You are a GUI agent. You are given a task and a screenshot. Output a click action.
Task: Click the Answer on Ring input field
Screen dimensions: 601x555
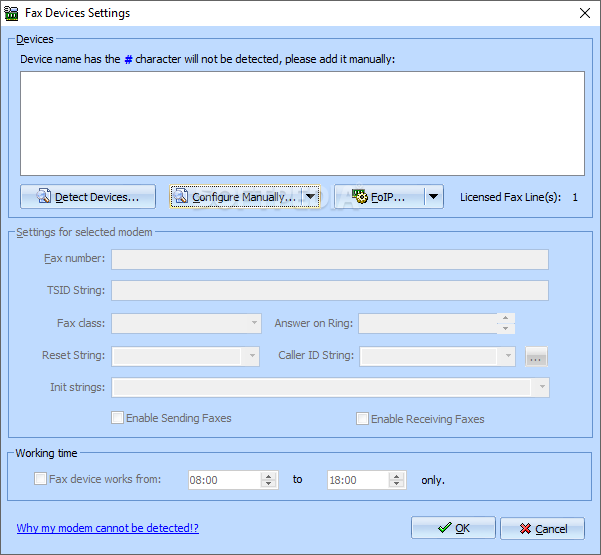tap(428, 323)
